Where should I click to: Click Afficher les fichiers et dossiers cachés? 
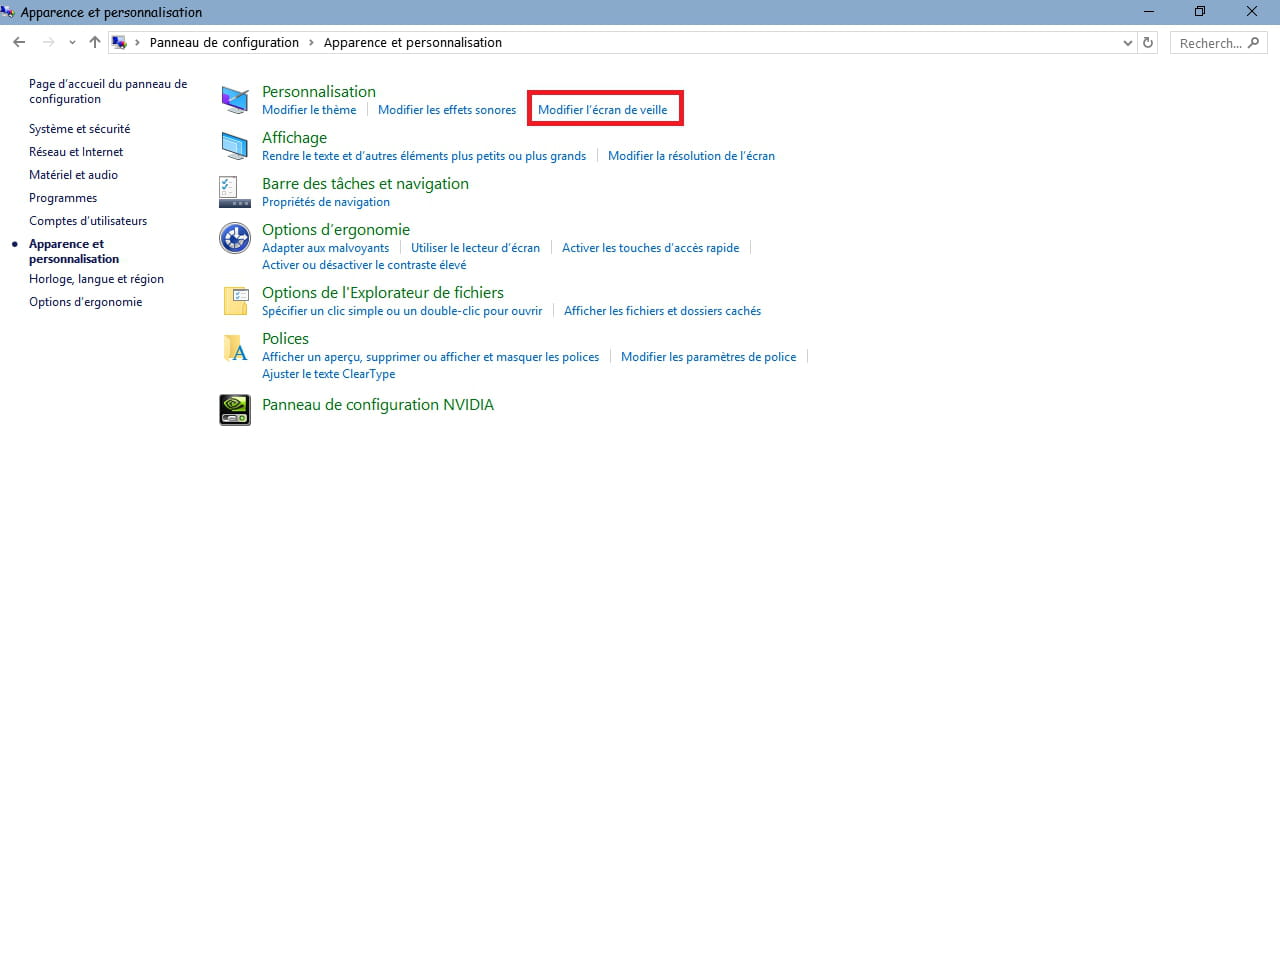pos(662,311)
